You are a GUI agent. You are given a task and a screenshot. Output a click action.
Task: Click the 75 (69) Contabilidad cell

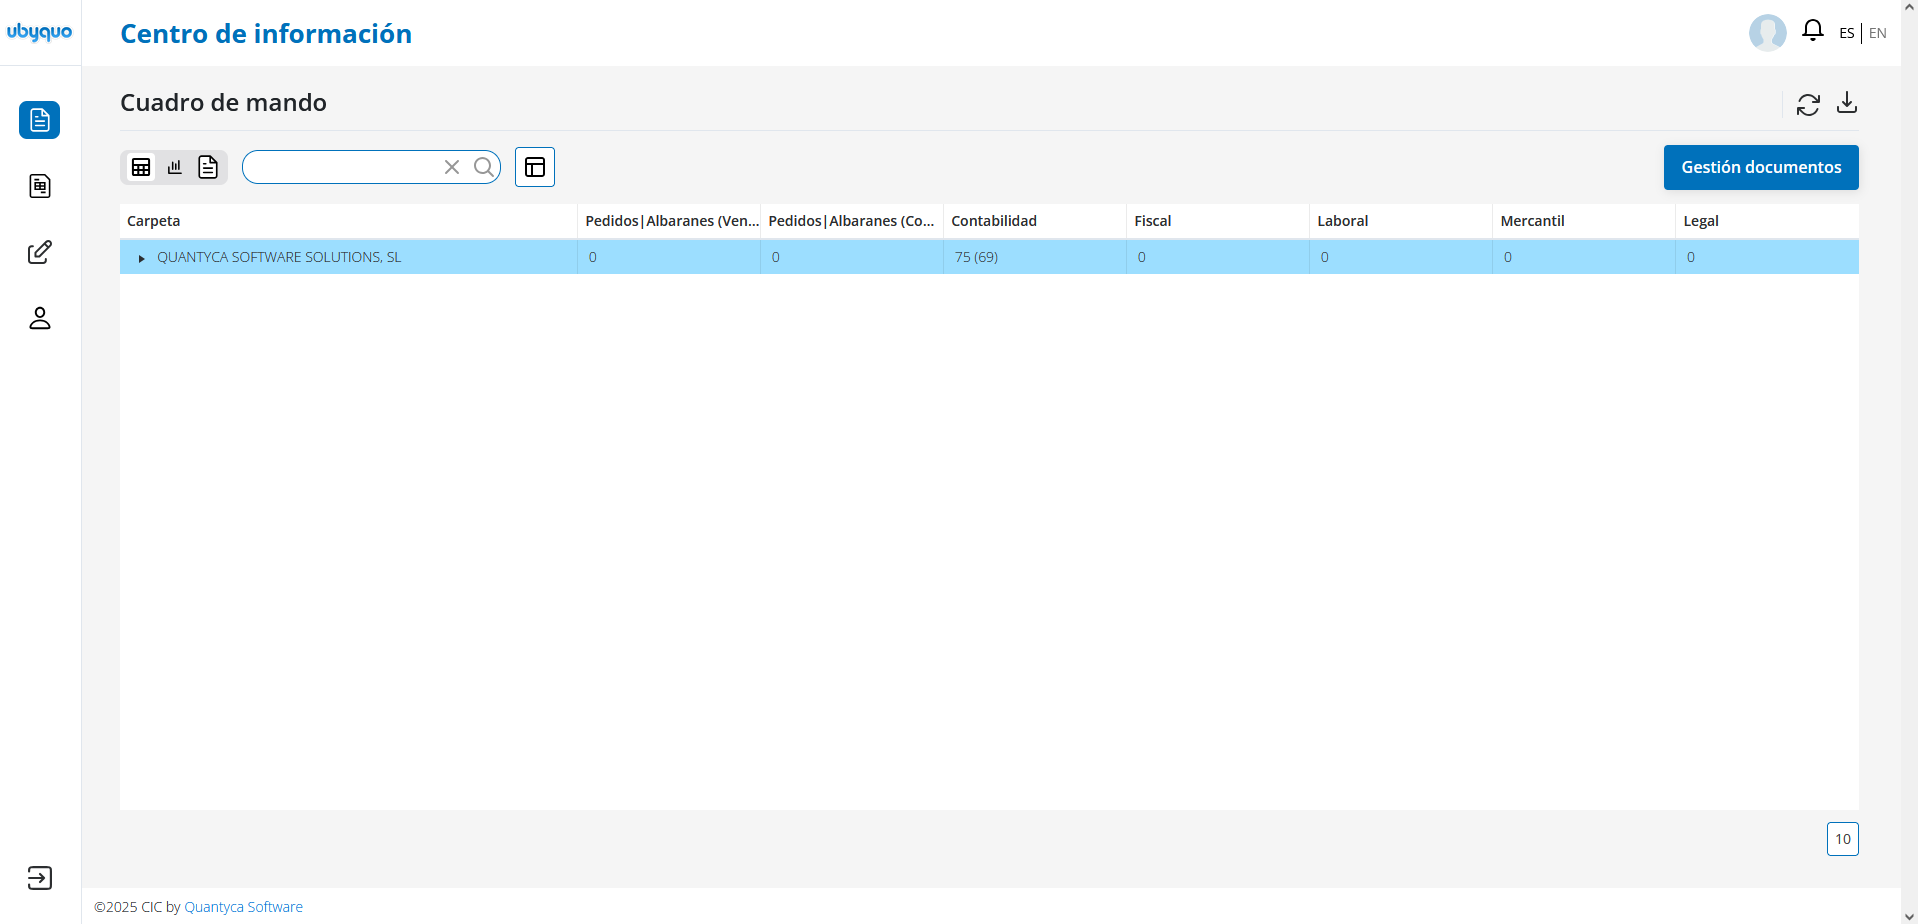point(1035,257)
